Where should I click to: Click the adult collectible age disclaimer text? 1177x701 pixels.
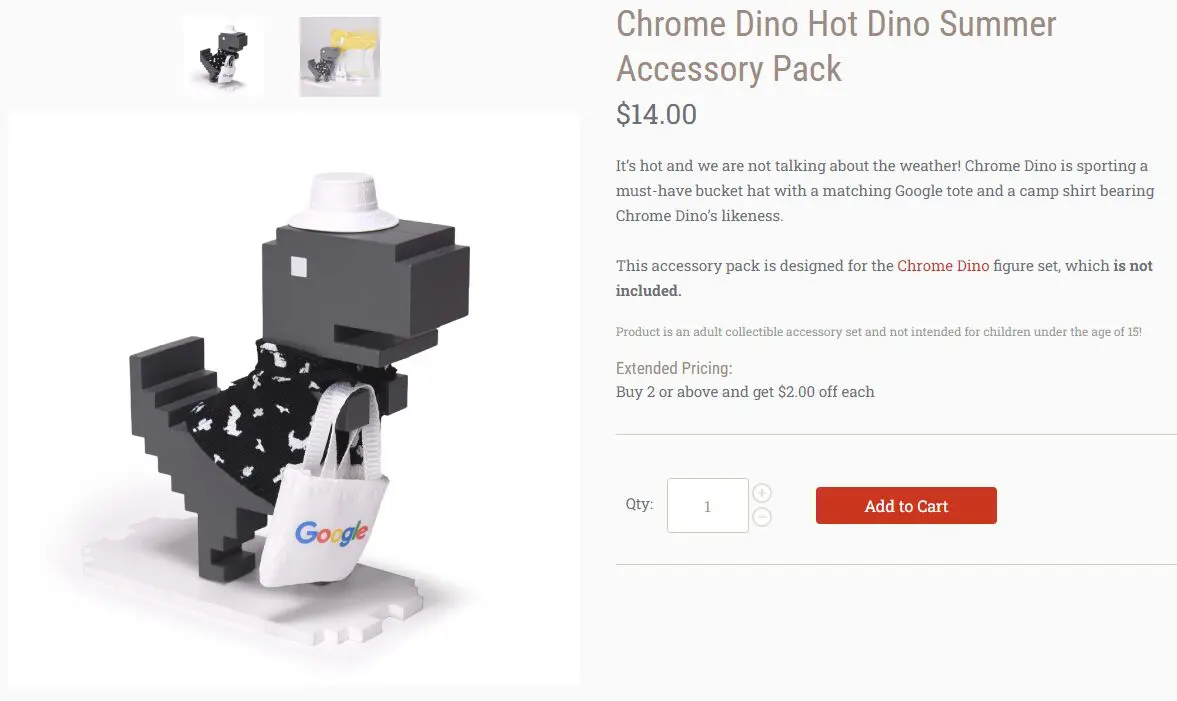click(x=878, y=332)
